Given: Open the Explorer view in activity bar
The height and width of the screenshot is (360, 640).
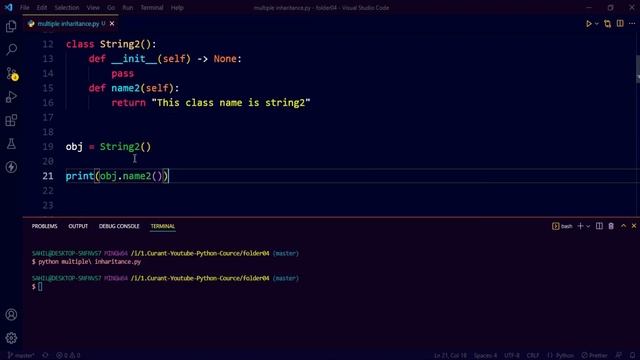Looking at the screenshot, I should (x=11, y=27).
